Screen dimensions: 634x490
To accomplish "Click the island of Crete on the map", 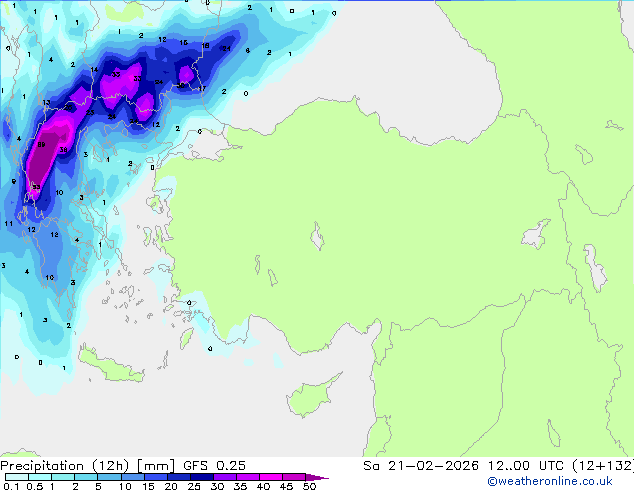I will point(110,364).
